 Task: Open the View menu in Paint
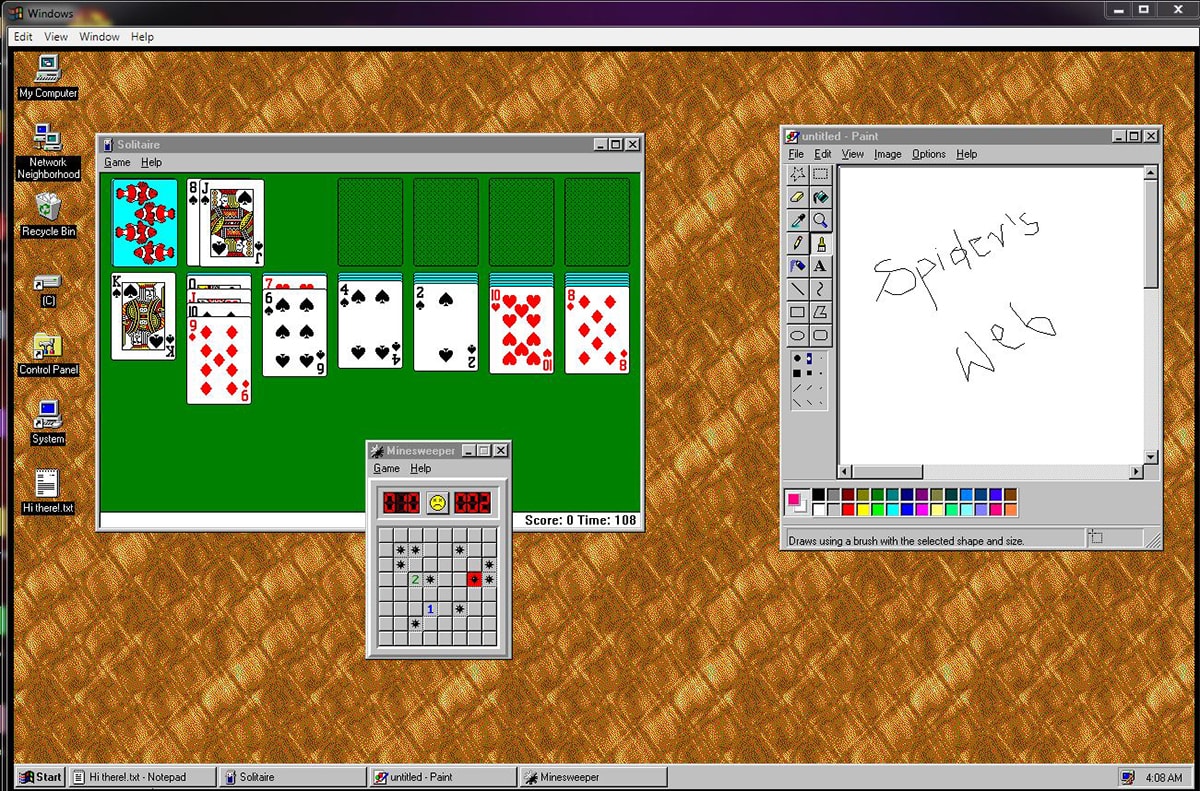[853, 154]
